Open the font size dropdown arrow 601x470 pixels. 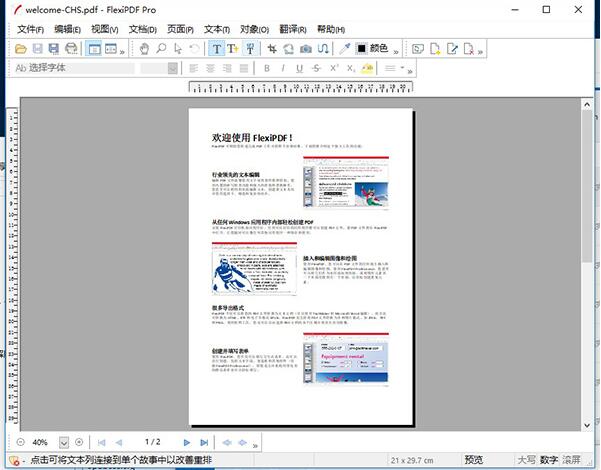(x=173, y=69)
